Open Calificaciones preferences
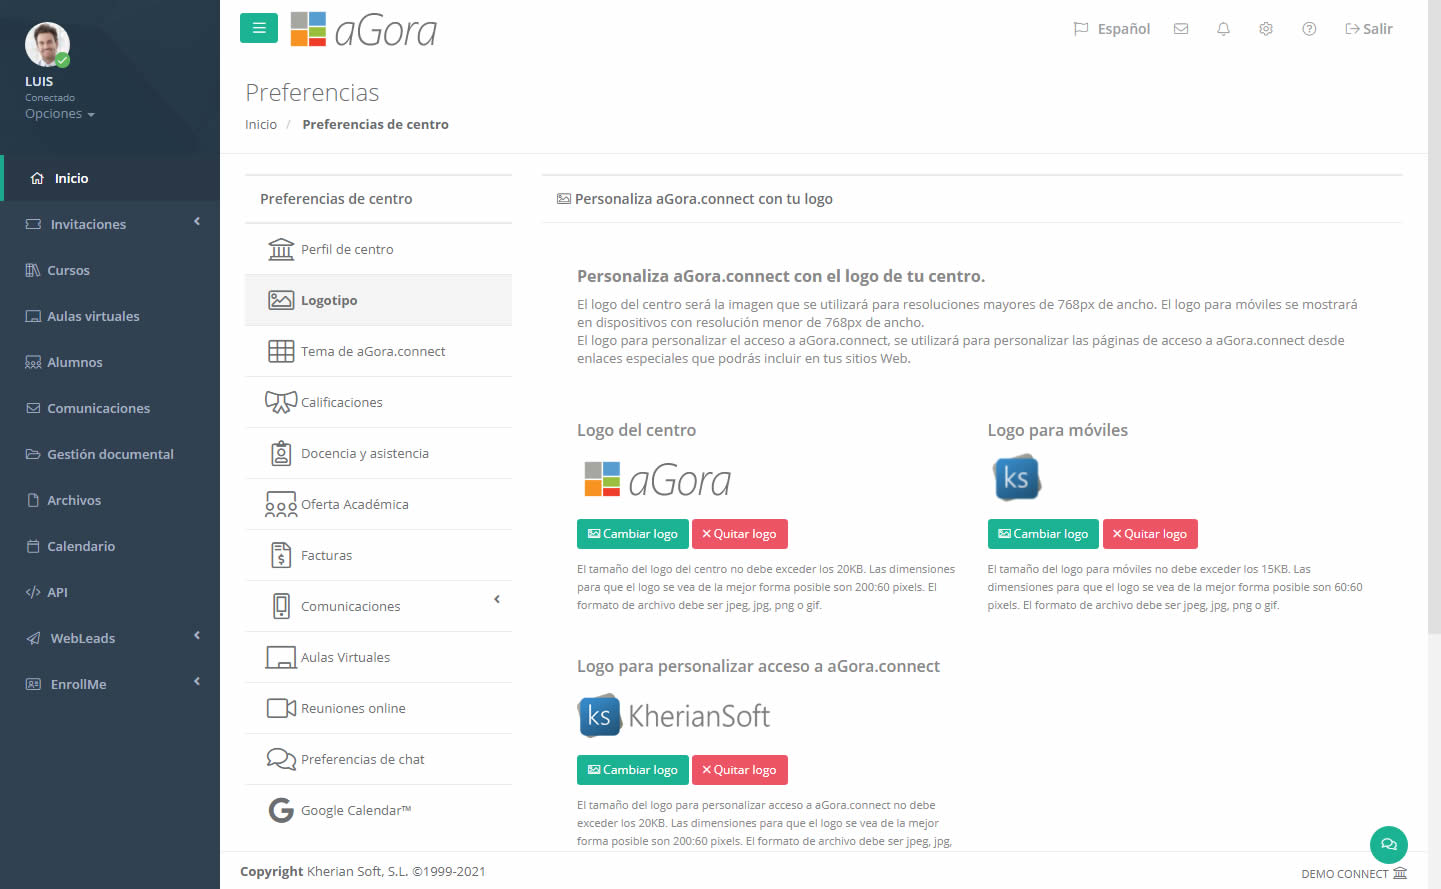Viewport: 1441px width, 889px height. pyautogui.click(x=378, y=402)
